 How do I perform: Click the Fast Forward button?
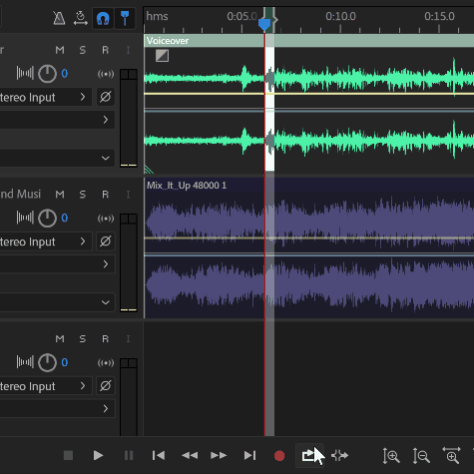pos(219,455)
